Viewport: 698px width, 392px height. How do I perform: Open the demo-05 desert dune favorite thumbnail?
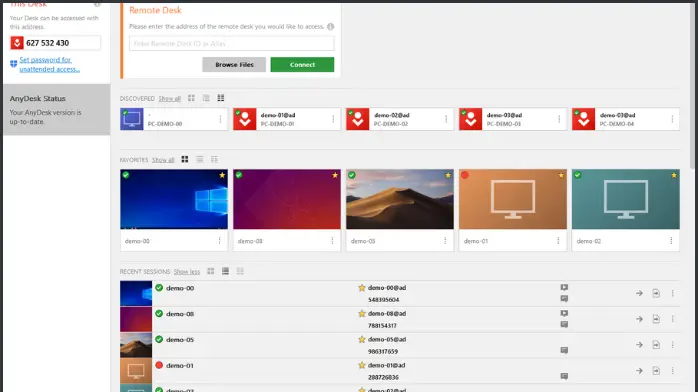400,199
